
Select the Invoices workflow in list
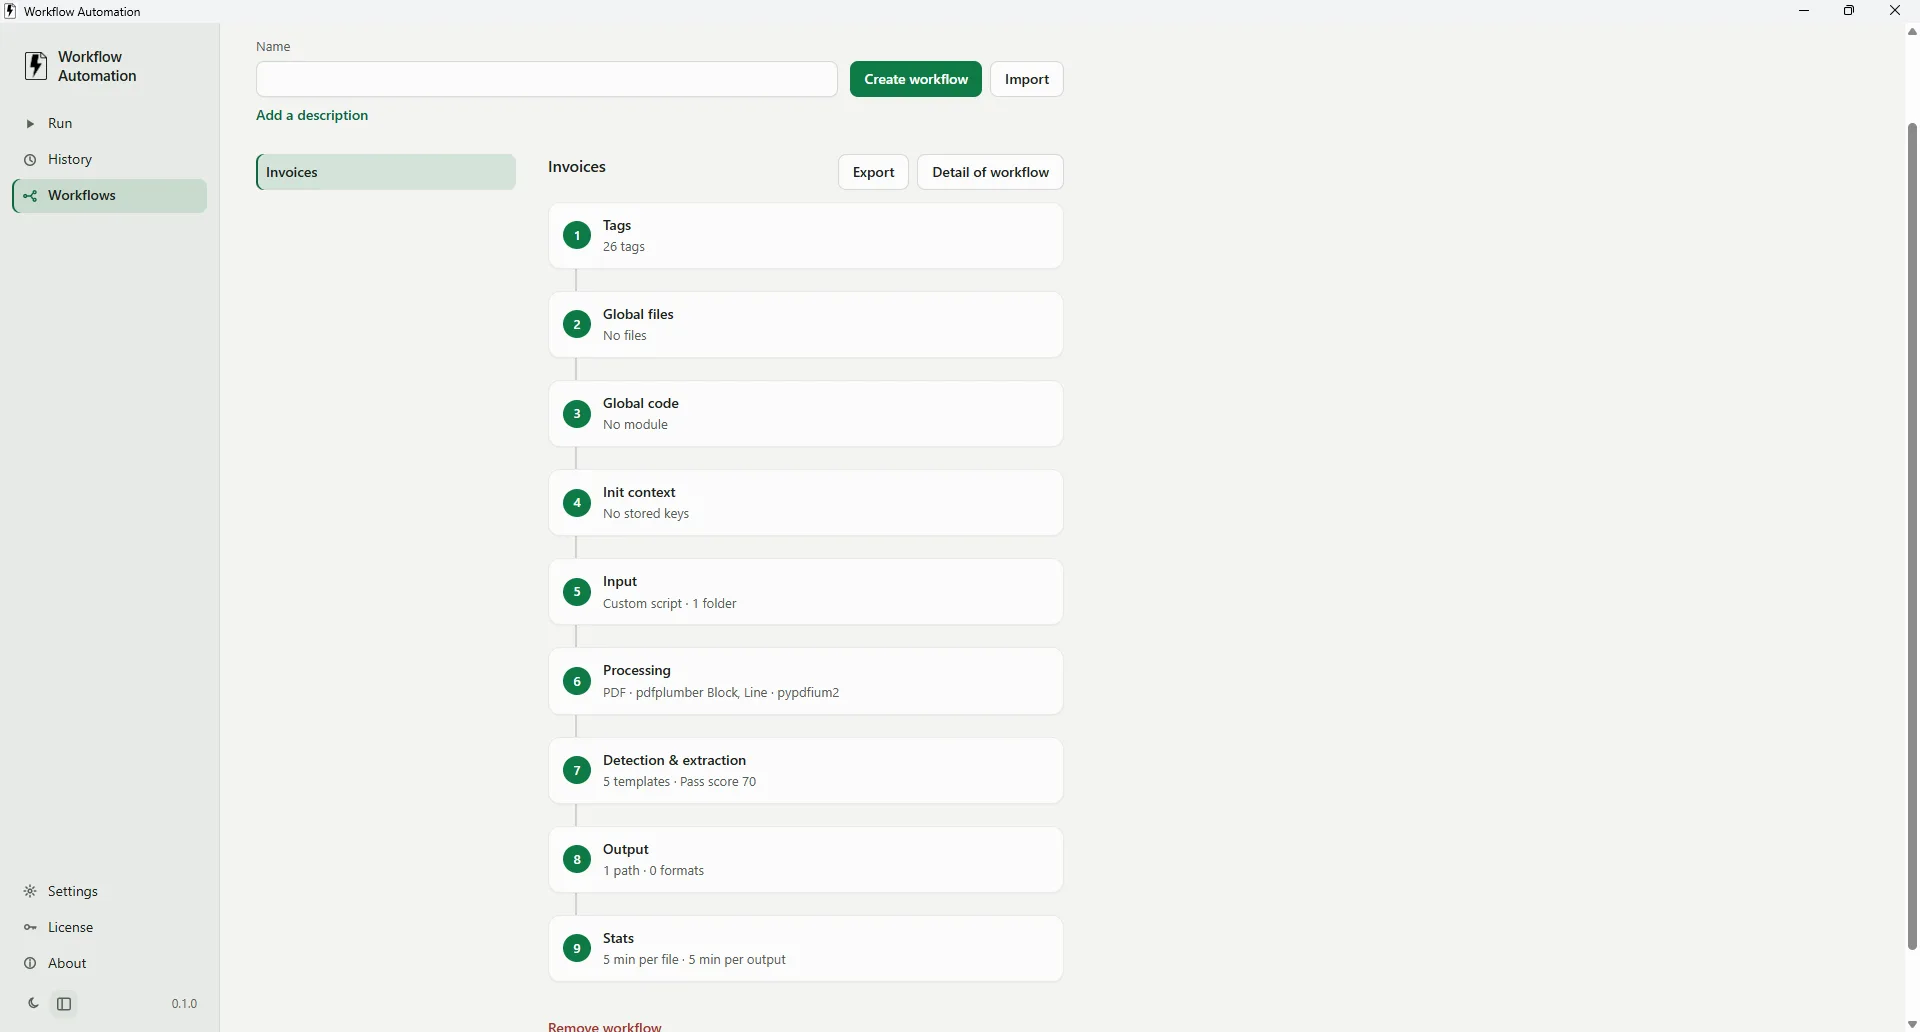tap(386, 172)
